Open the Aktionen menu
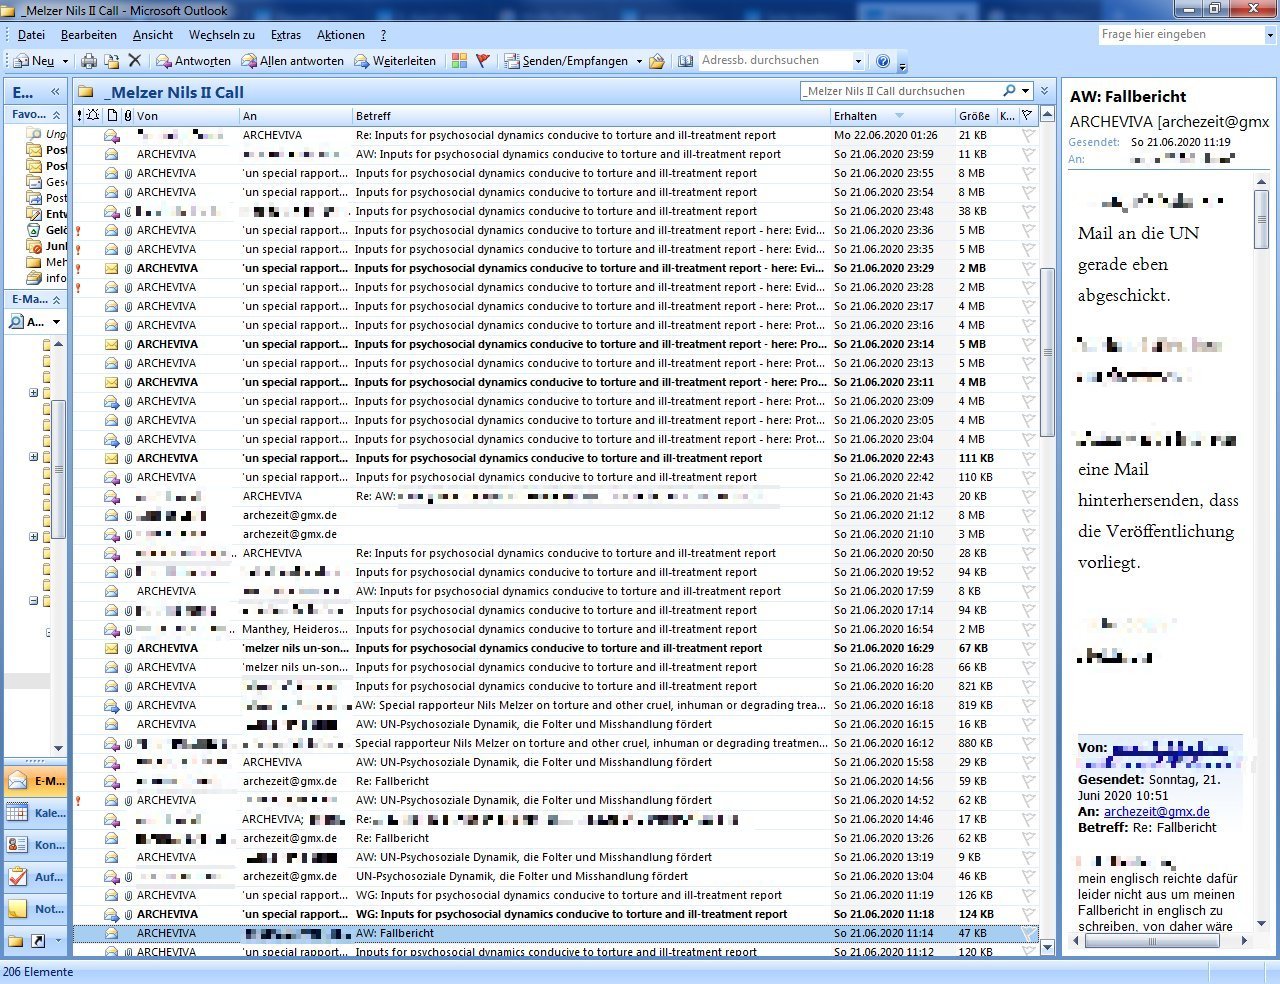Screen dimensions: 1280x984 tap(341, 35)
